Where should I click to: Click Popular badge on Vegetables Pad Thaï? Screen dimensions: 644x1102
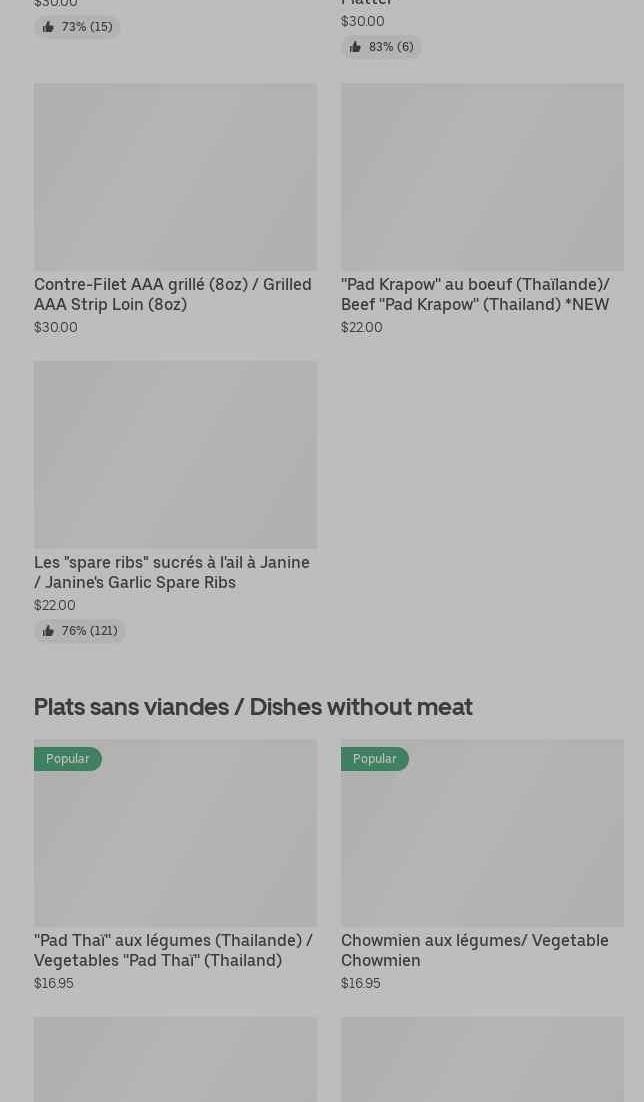[x=68, y=759]
